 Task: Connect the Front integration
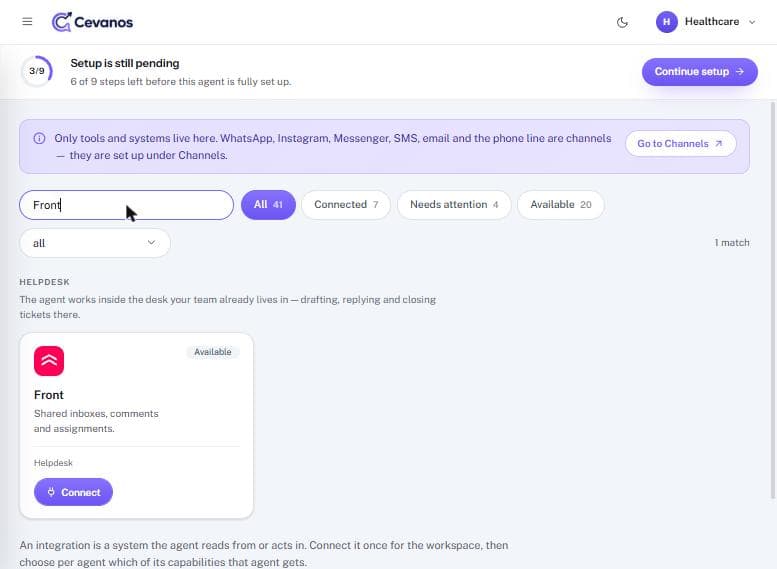click(73, 492)
